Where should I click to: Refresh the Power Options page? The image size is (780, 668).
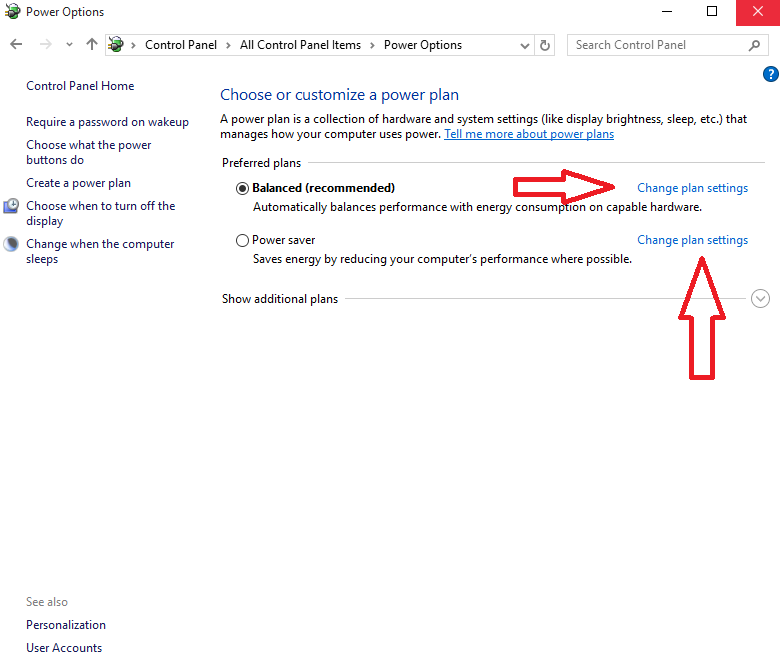click(545, 45)
